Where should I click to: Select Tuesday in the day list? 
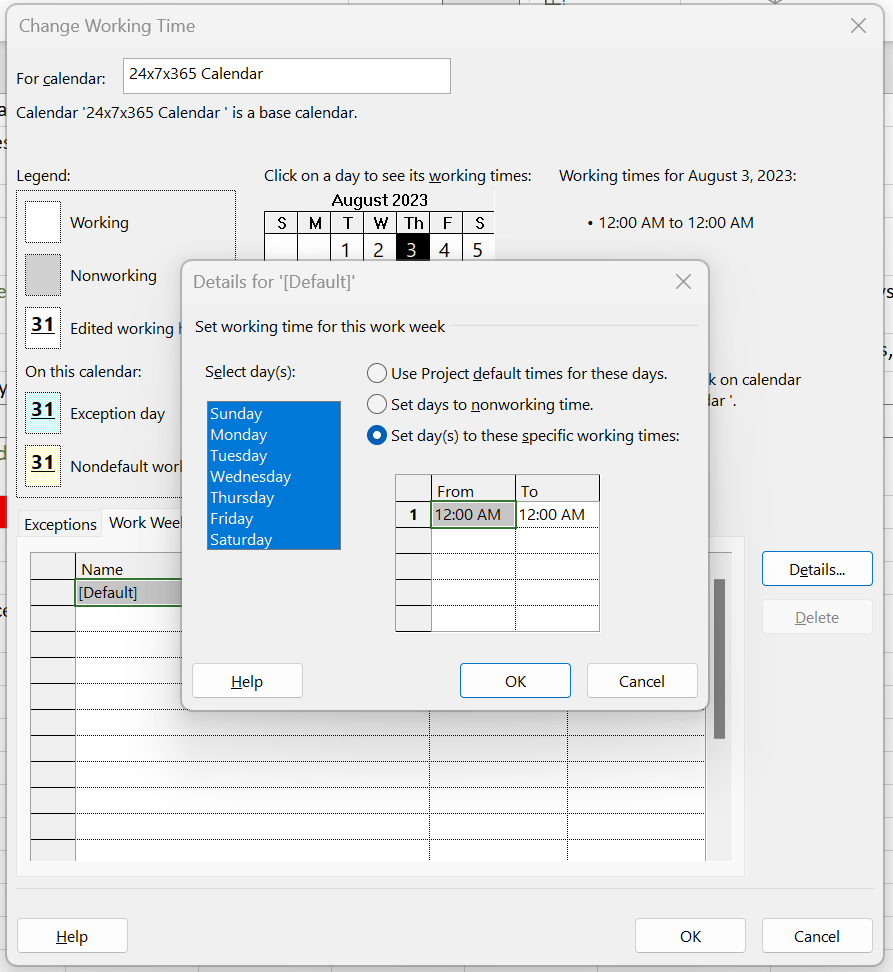273,456
